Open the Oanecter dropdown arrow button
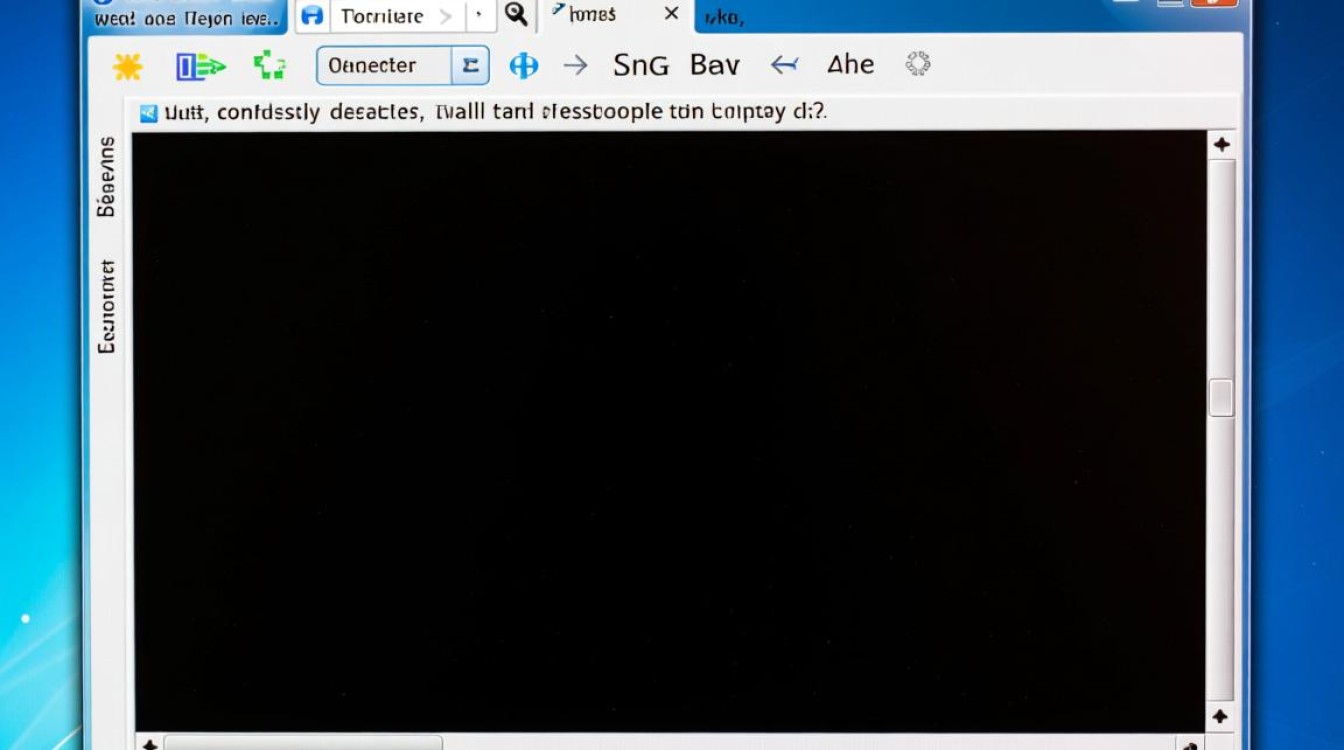Screen dimensions: 1344x750 470,66
